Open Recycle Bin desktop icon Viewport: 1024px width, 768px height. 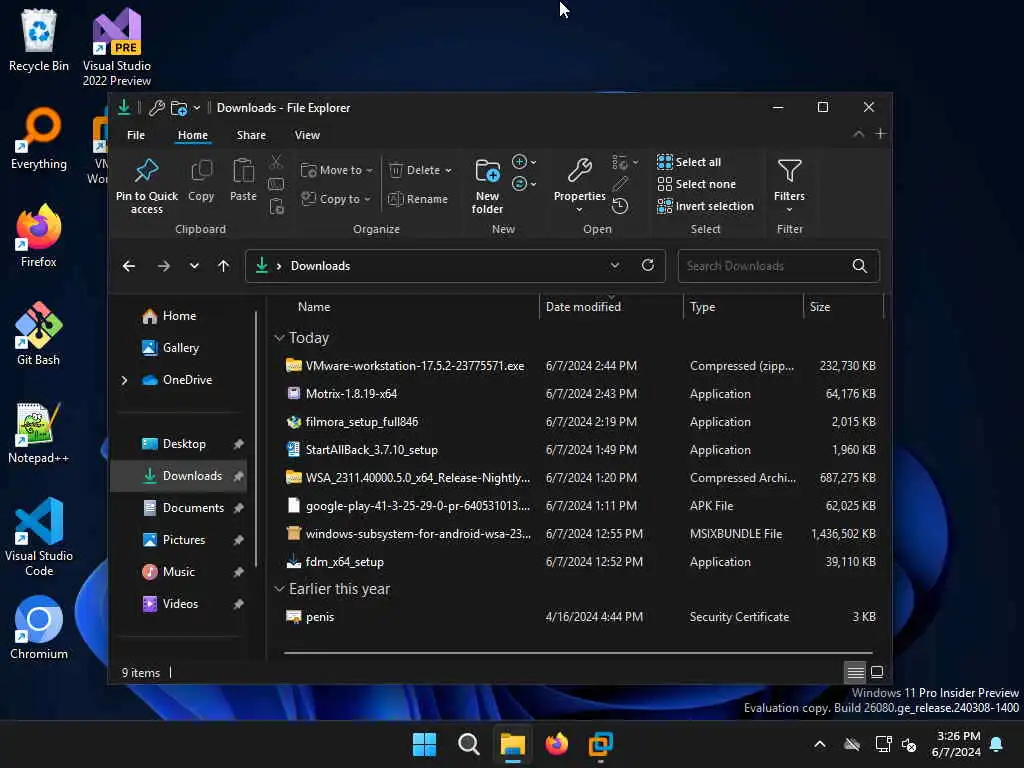39,40
